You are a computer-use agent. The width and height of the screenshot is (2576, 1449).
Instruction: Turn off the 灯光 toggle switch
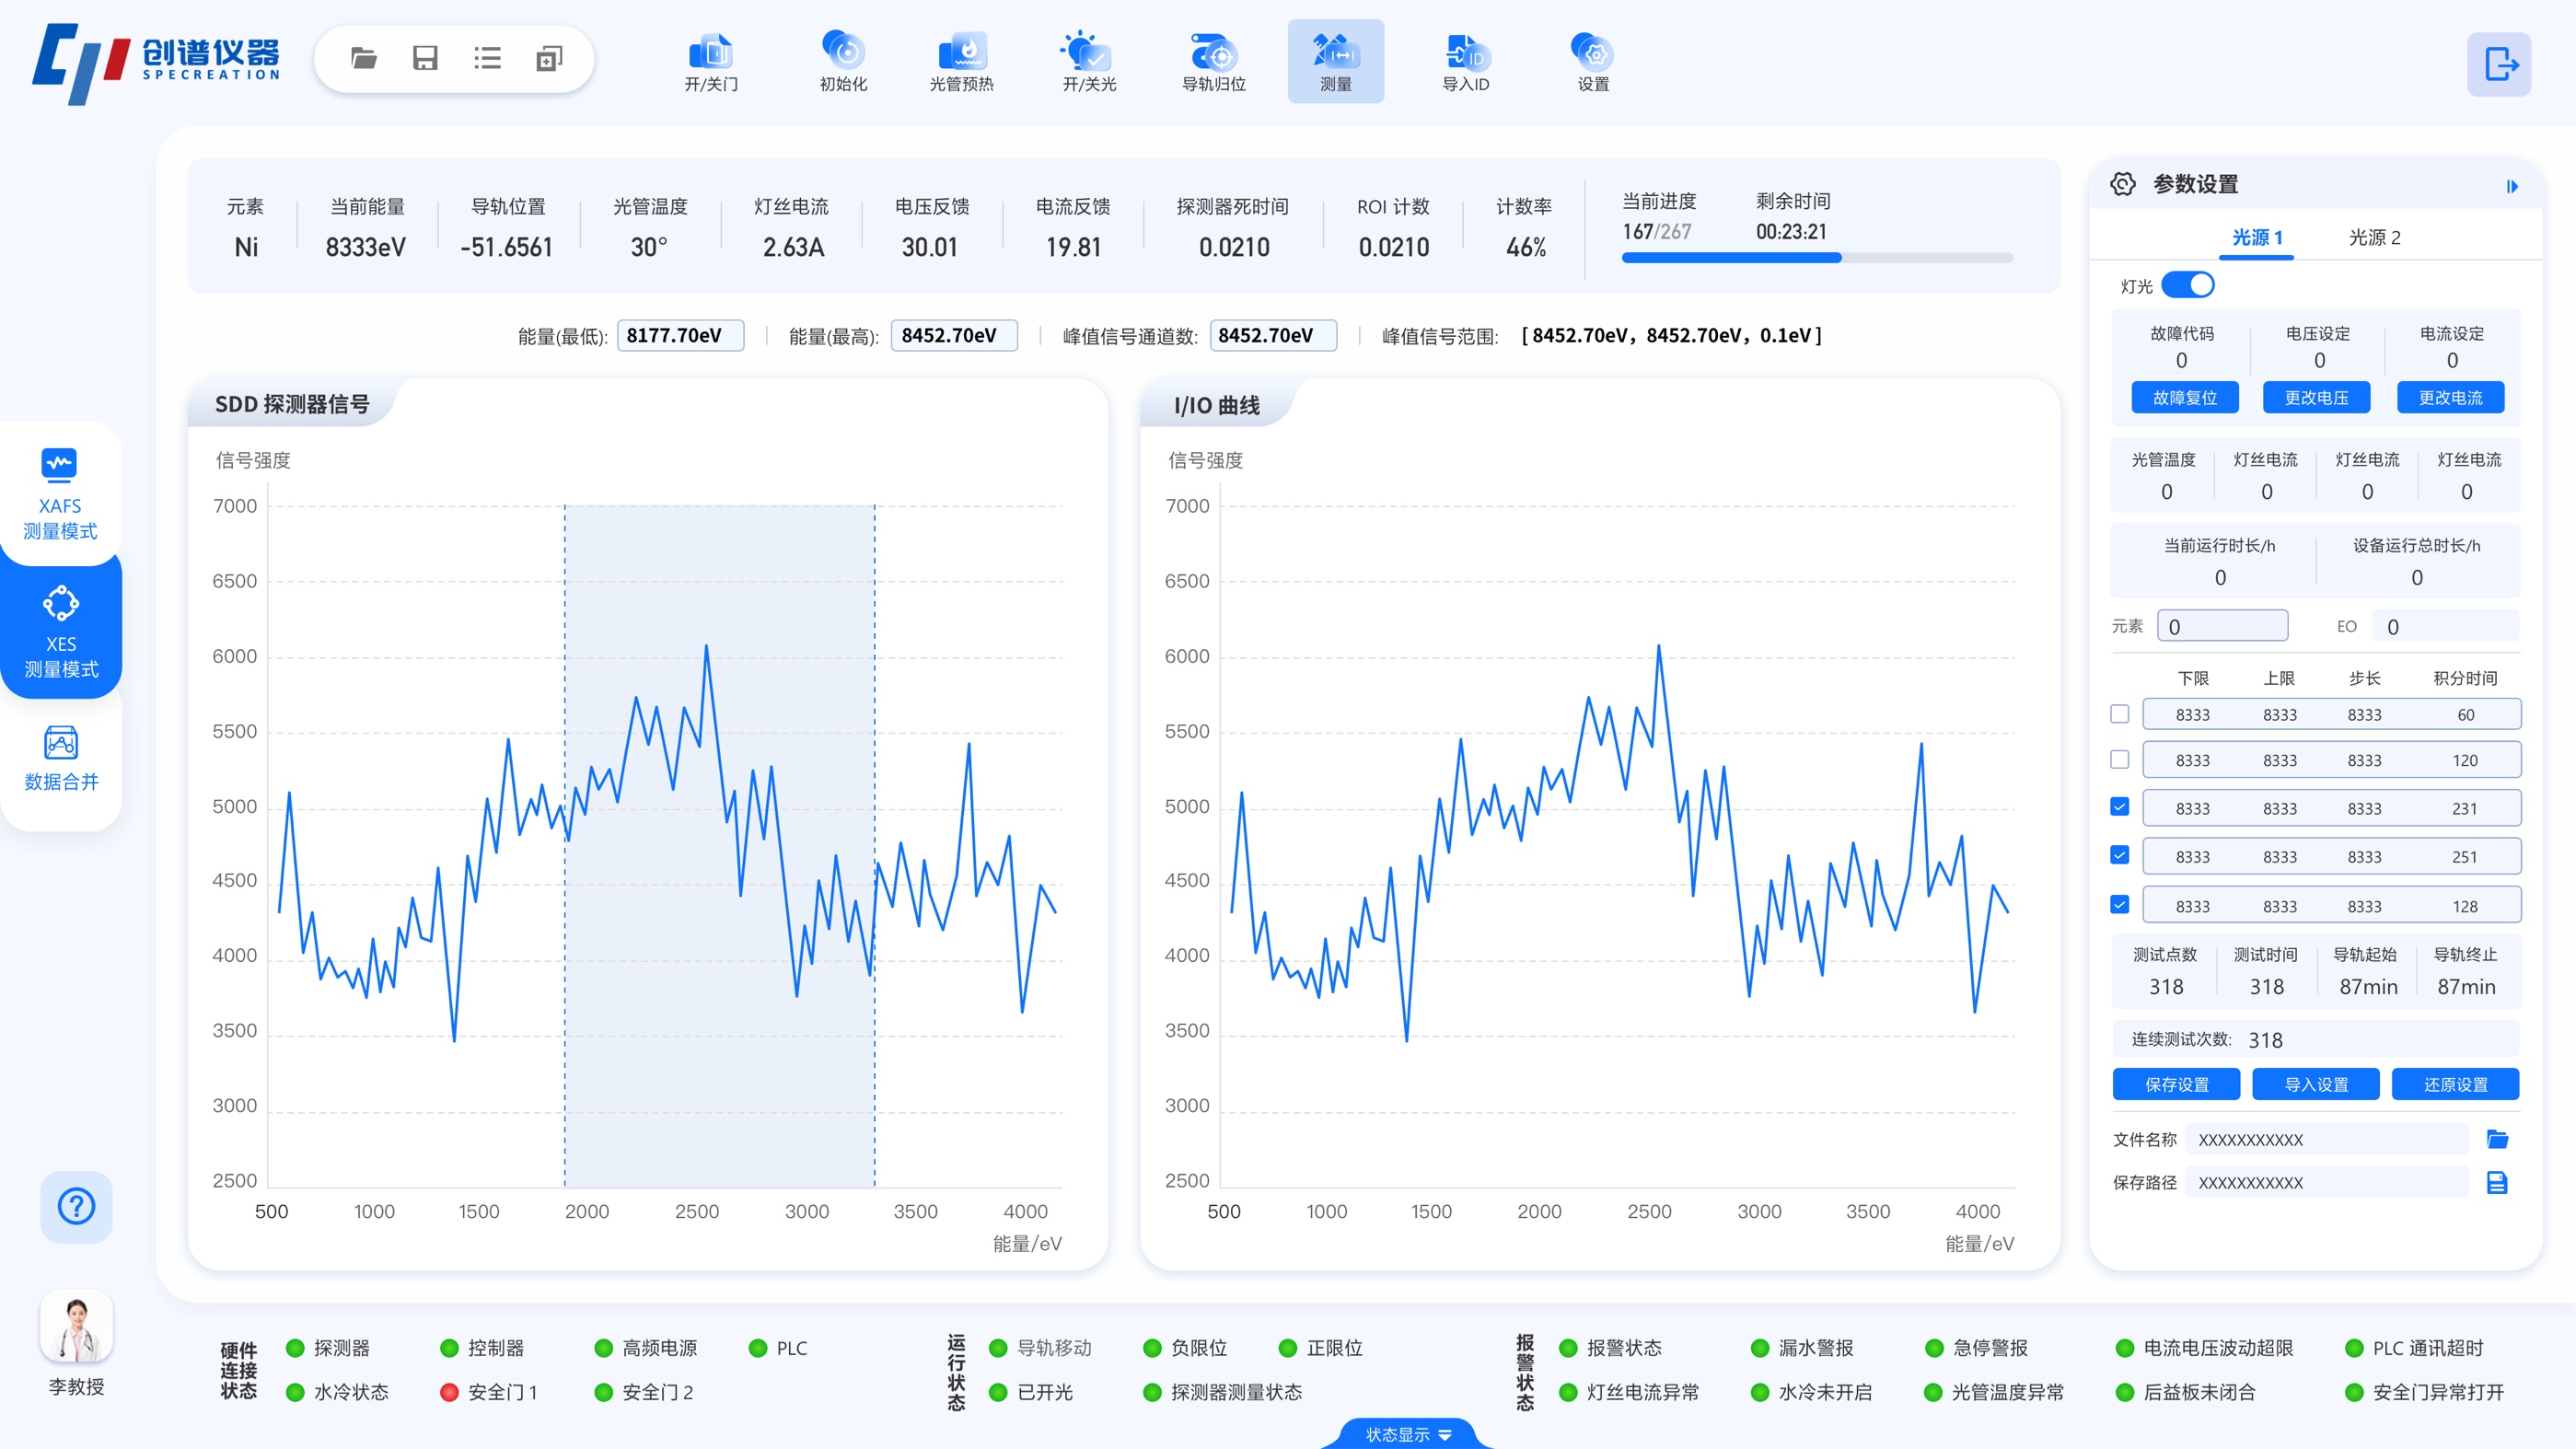point(2187,285)
